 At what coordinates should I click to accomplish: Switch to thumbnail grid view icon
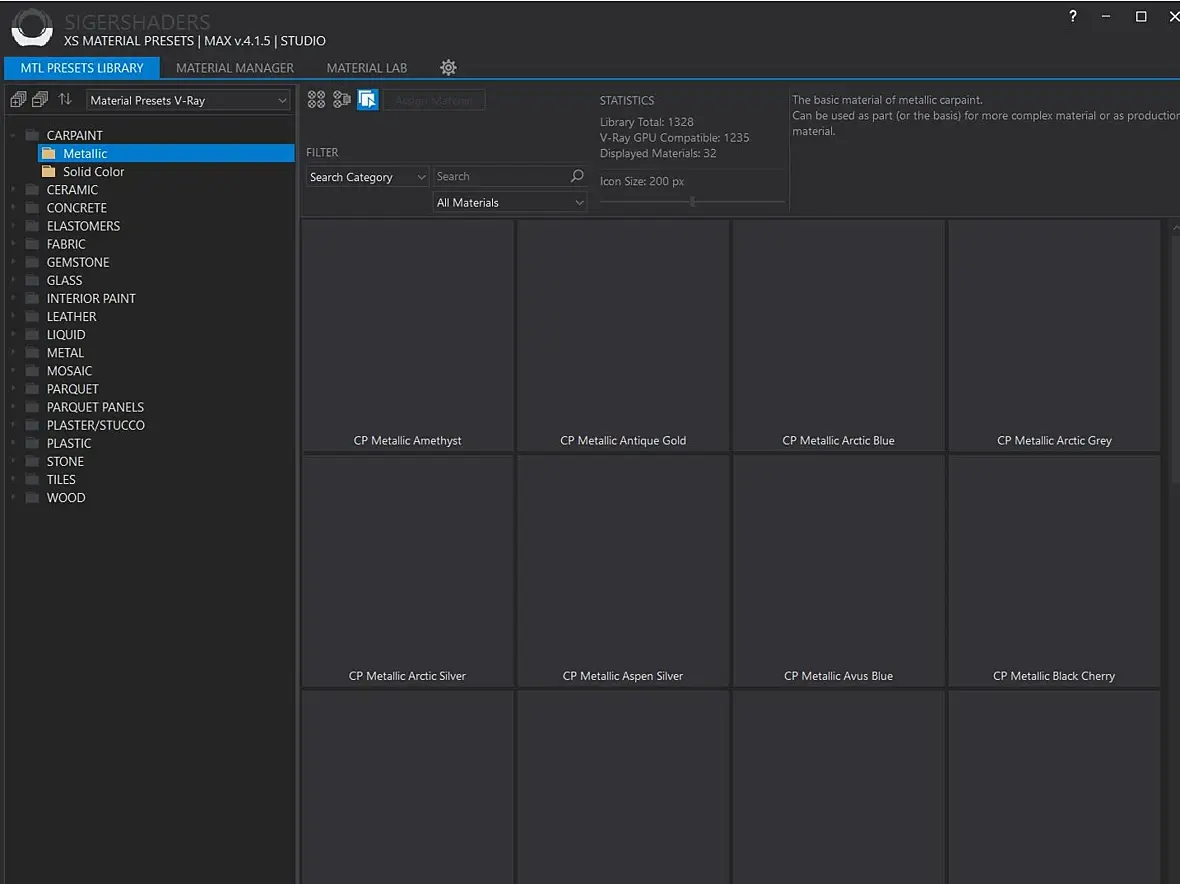[316, 99]
